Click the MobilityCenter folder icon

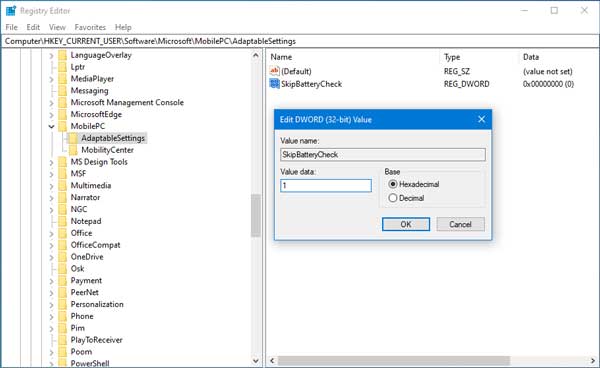73,150
